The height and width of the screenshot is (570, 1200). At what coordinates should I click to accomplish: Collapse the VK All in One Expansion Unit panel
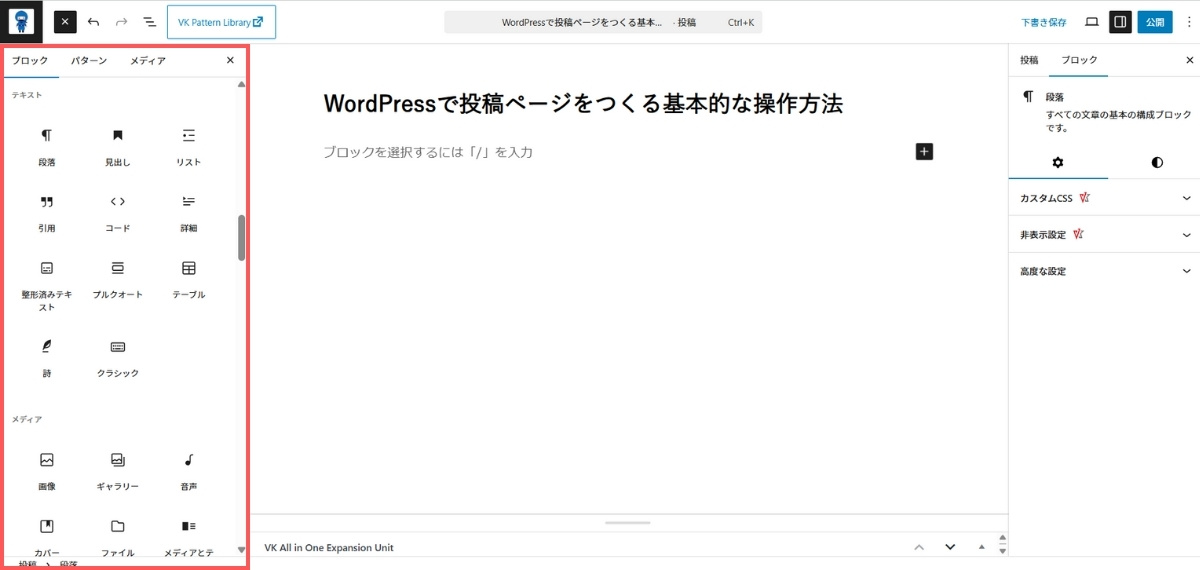pos(982,547)
